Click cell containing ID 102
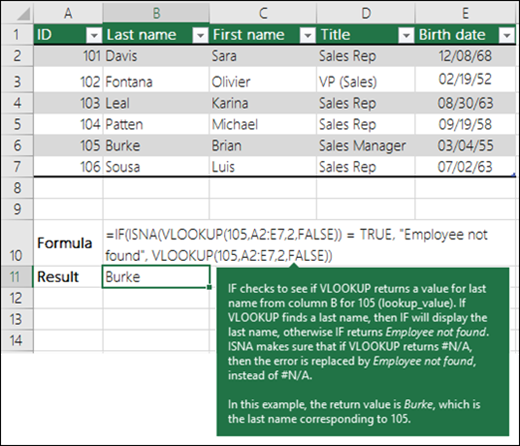Screen dimensions: 520x446 [x=68, y=80]
